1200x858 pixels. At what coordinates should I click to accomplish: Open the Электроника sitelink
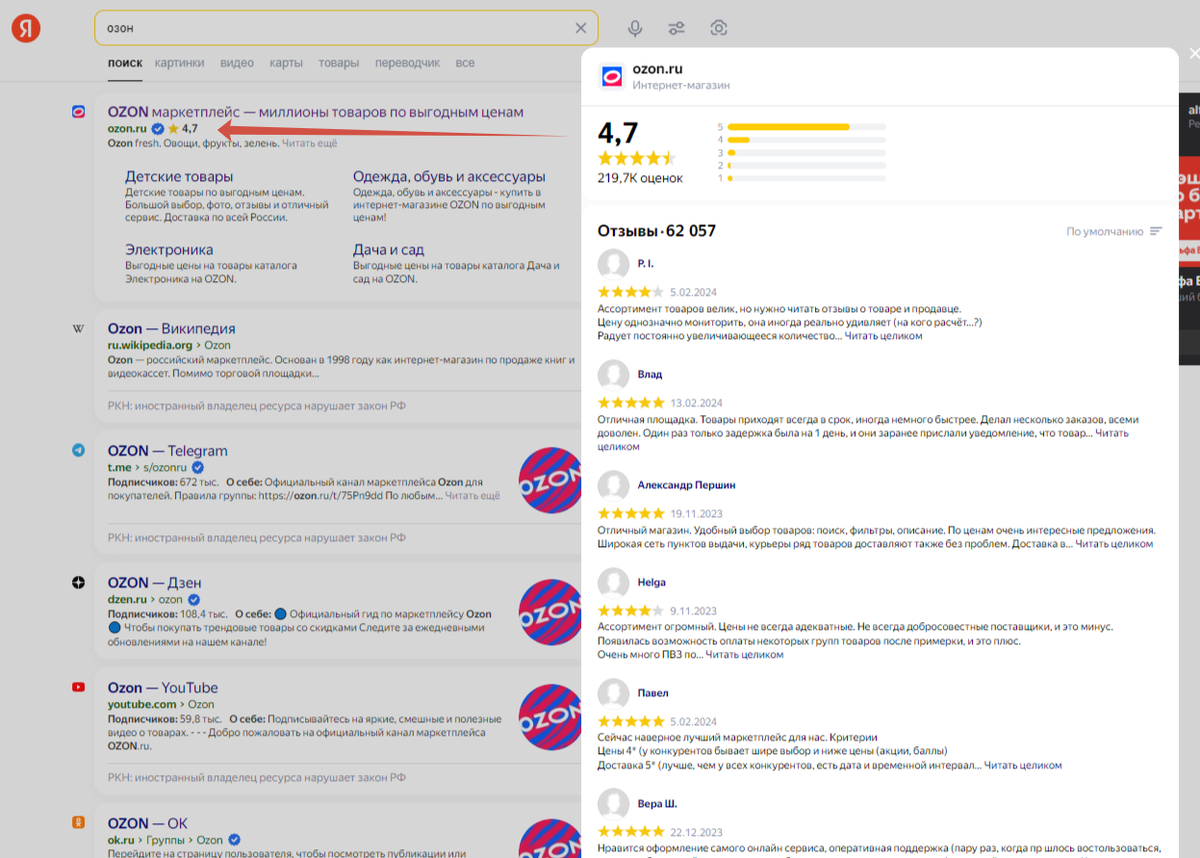169,250
